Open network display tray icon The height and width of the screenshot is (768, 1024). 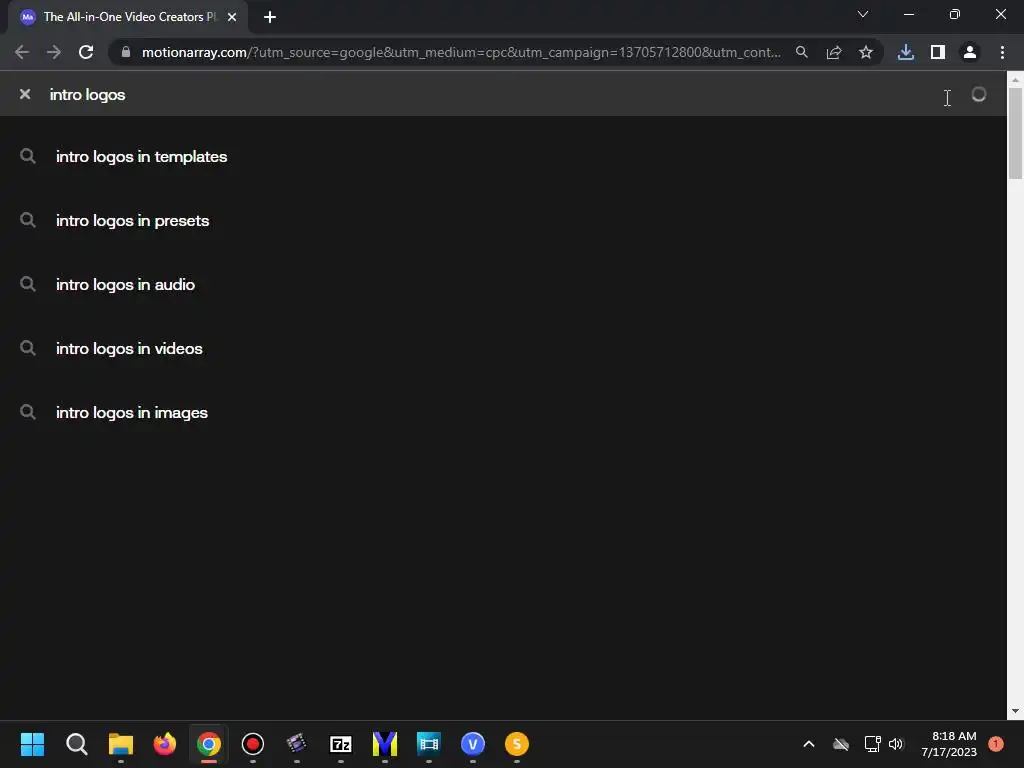pos(872,744)
